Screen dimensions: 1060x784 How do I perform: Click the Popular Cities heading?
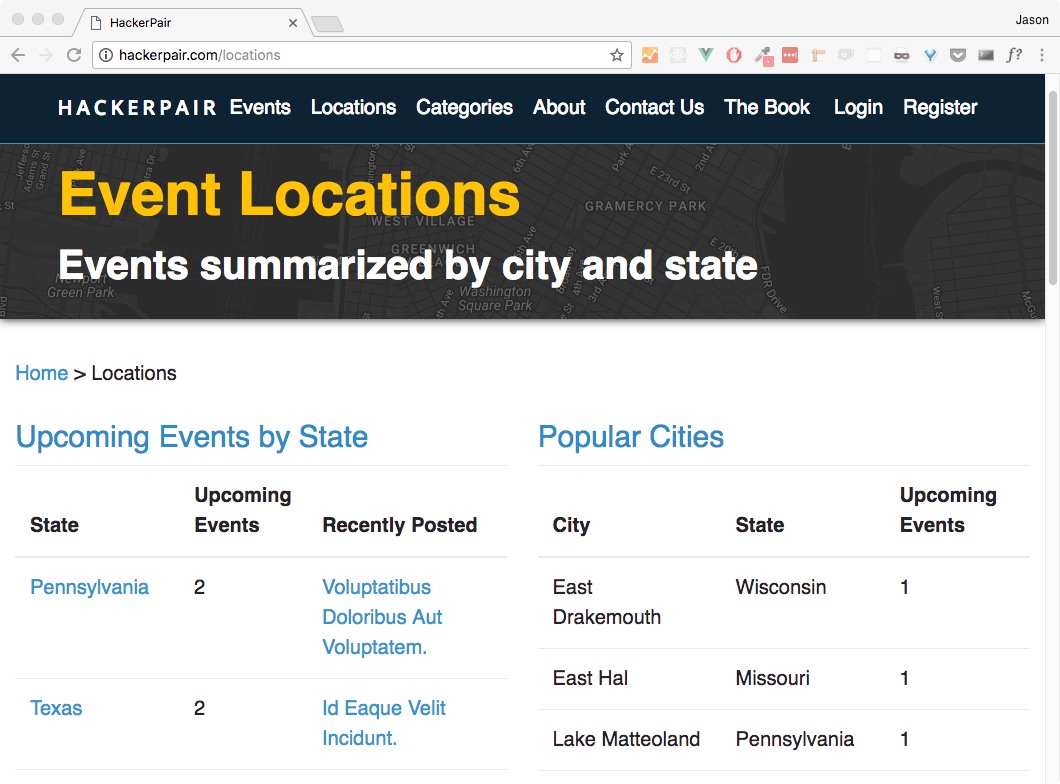631,437
